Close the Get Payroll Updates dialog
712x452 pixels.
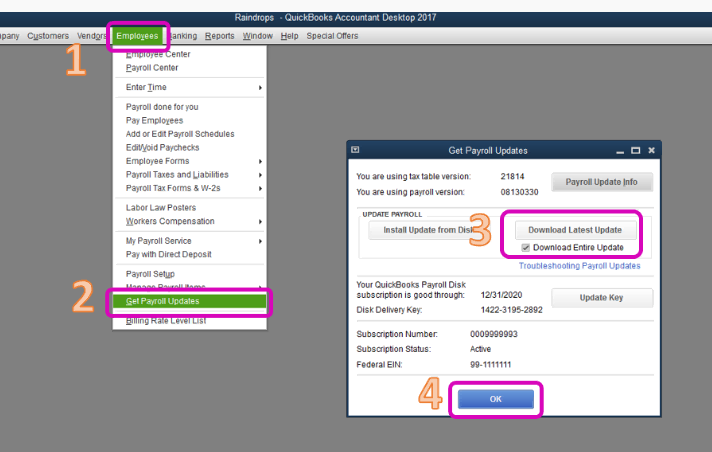[x=652, y=150]
